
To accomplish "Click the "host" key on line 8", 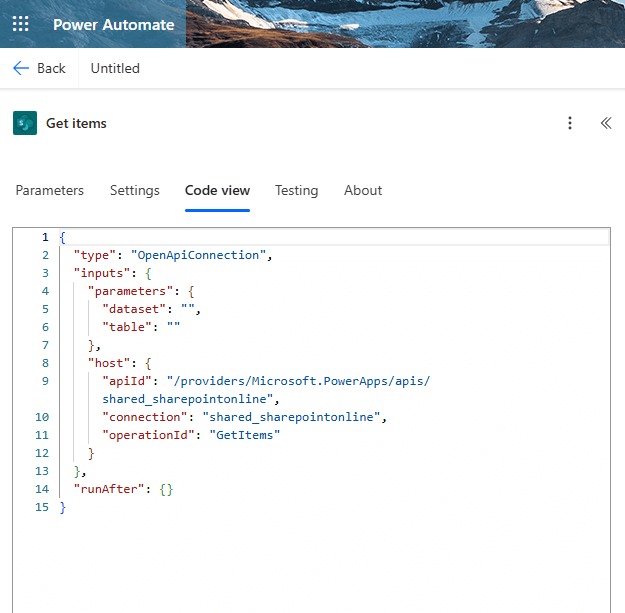I will click(109, 363).
